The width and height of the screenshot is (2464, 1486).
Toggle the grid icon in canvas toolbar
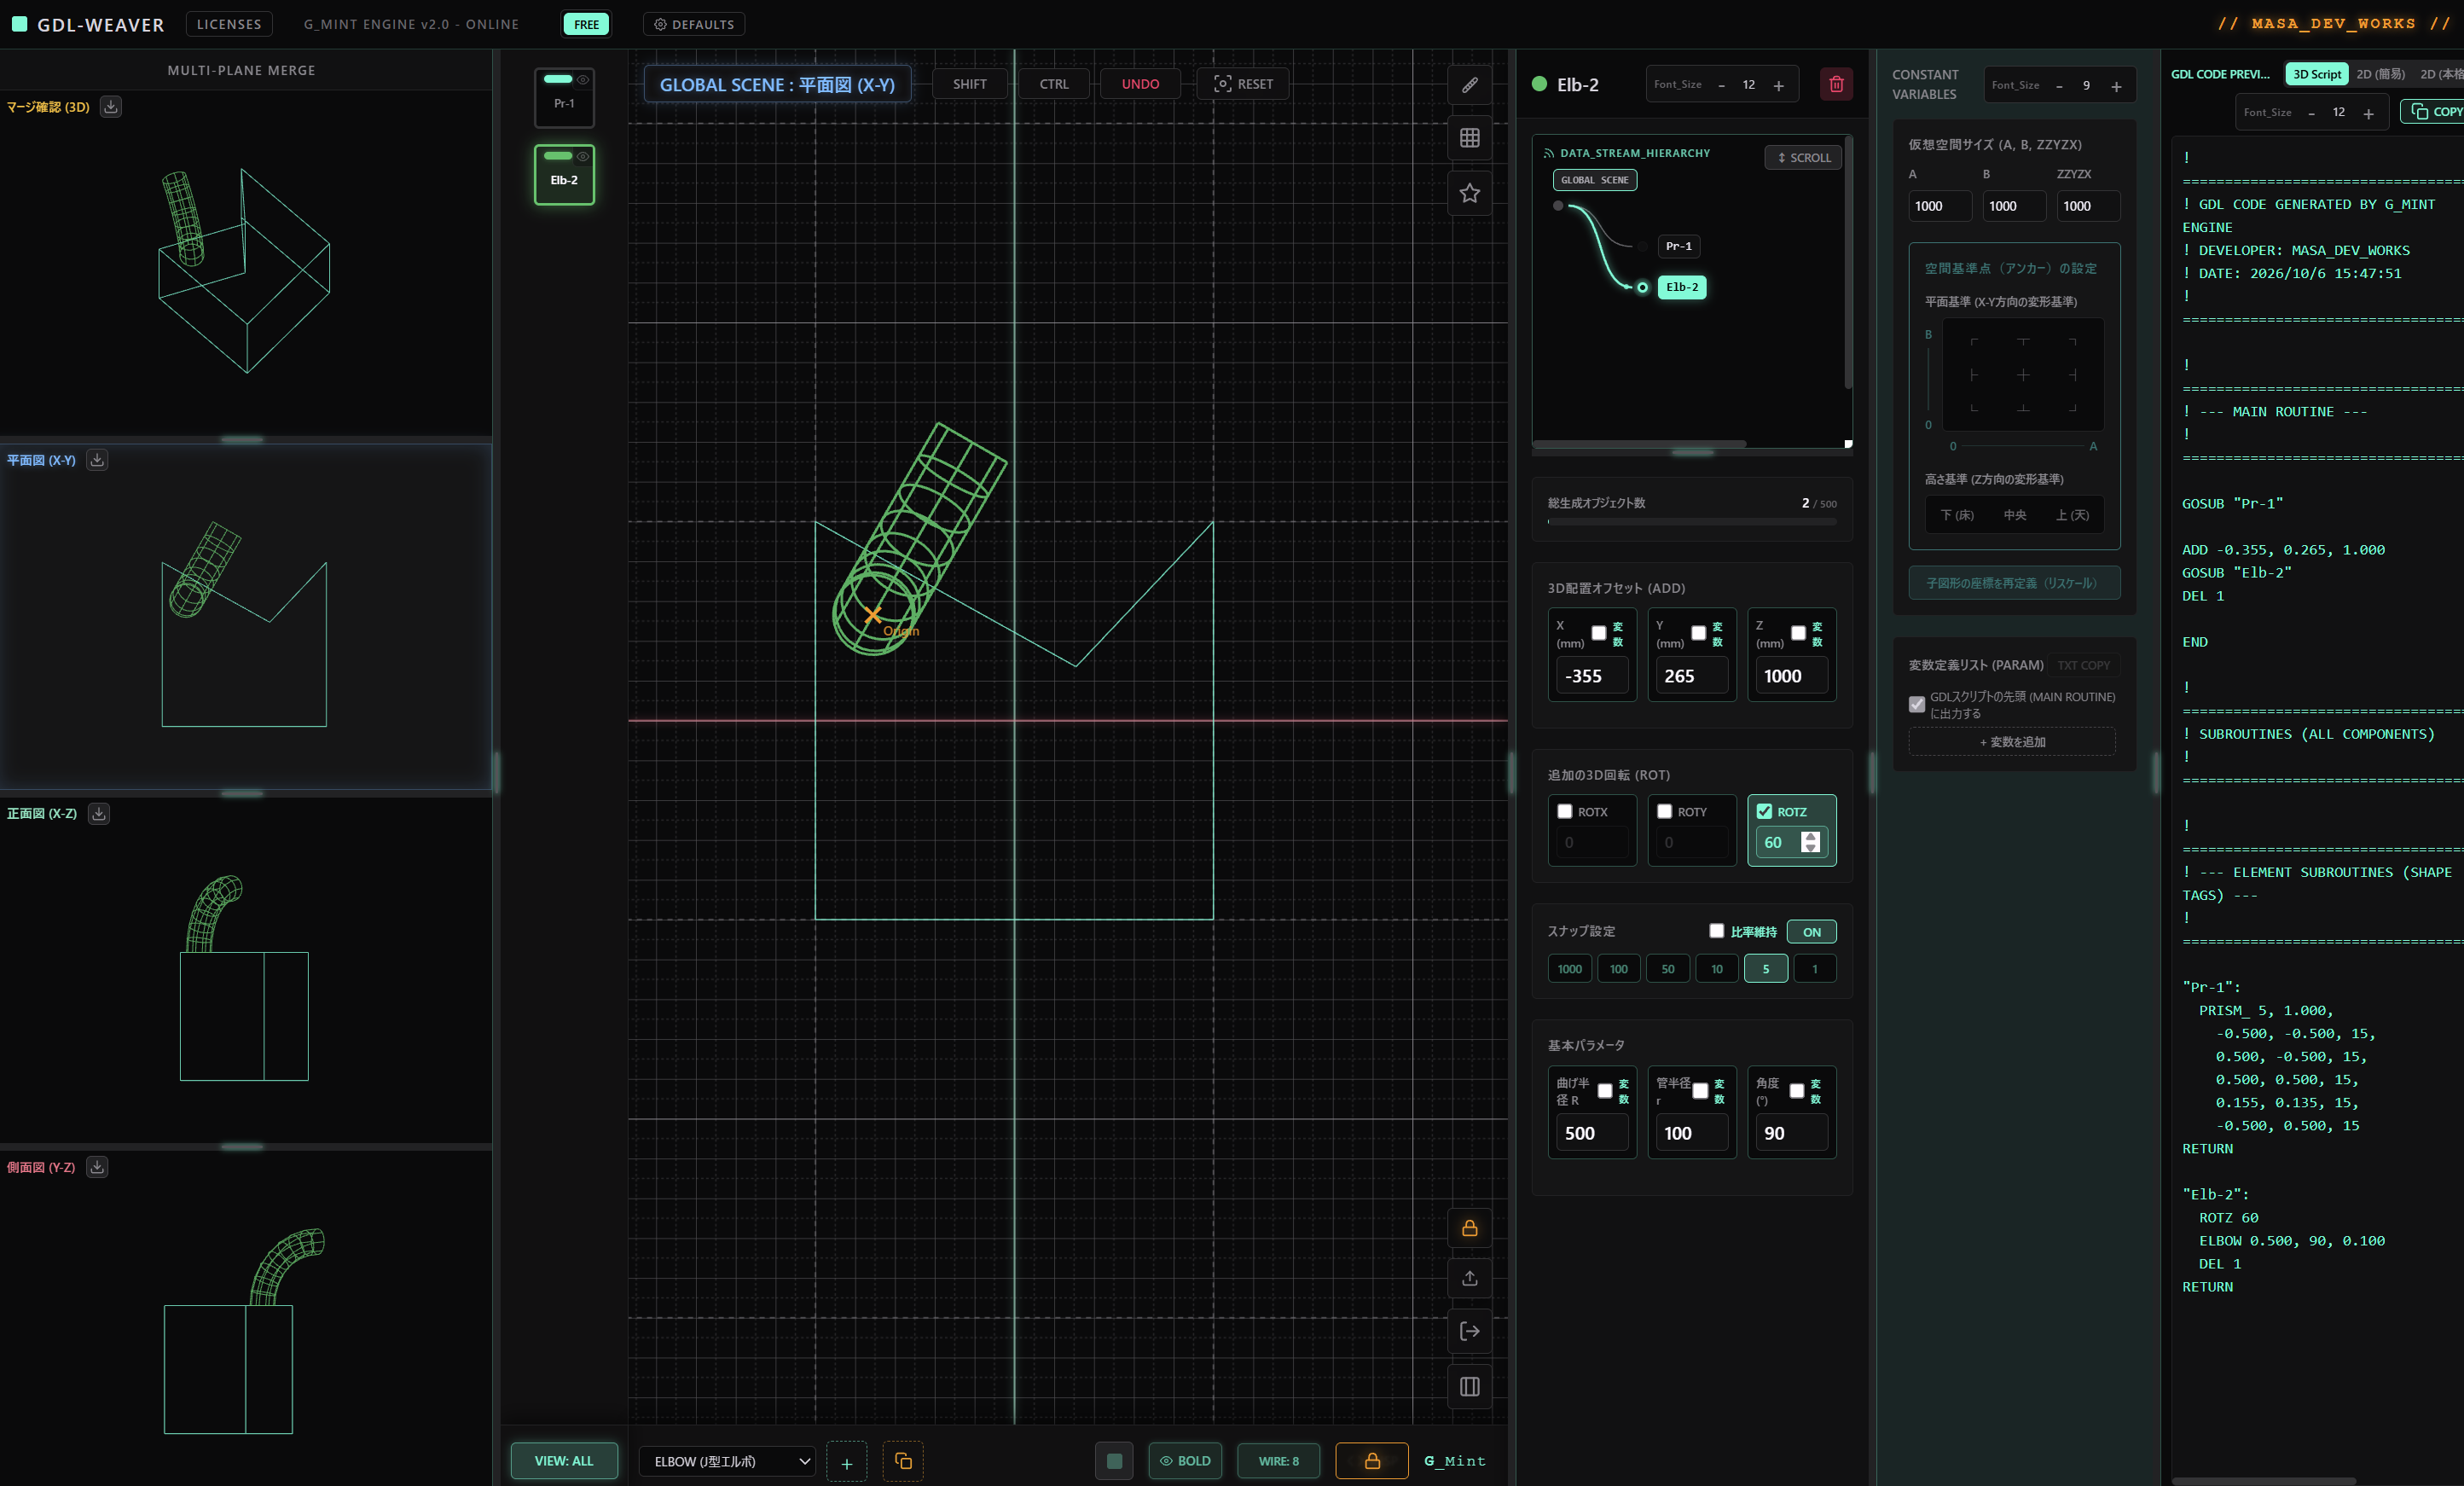tap(1469, 138)
